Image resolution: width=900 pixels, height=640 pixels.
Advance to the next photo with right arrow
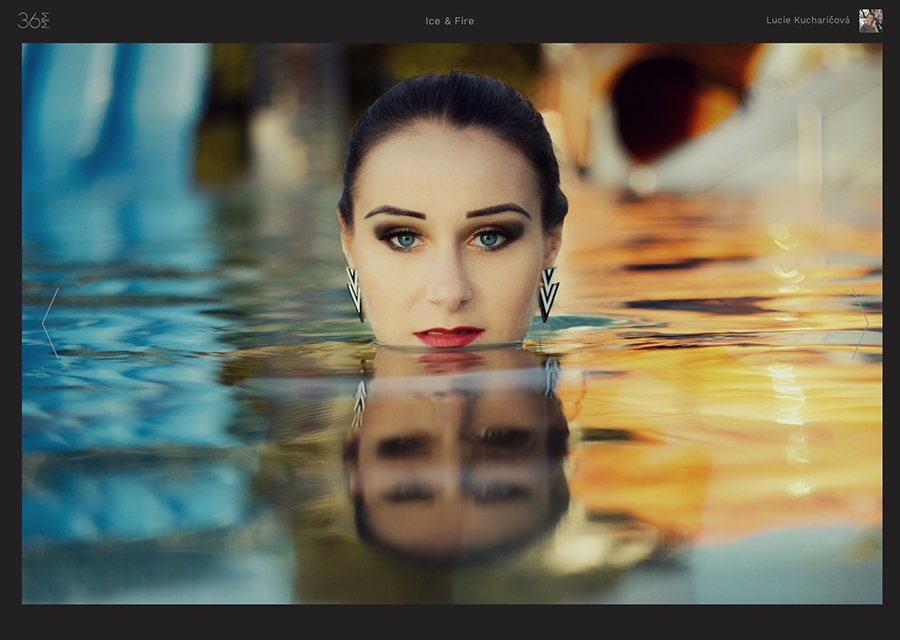(x=859, y=322)
